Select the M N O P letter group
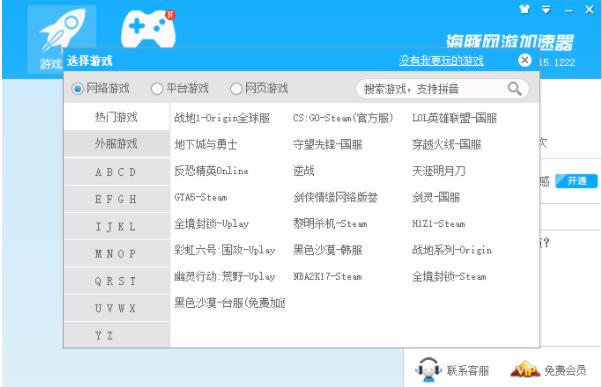602x387 pixels. click(x=116, y=254)
